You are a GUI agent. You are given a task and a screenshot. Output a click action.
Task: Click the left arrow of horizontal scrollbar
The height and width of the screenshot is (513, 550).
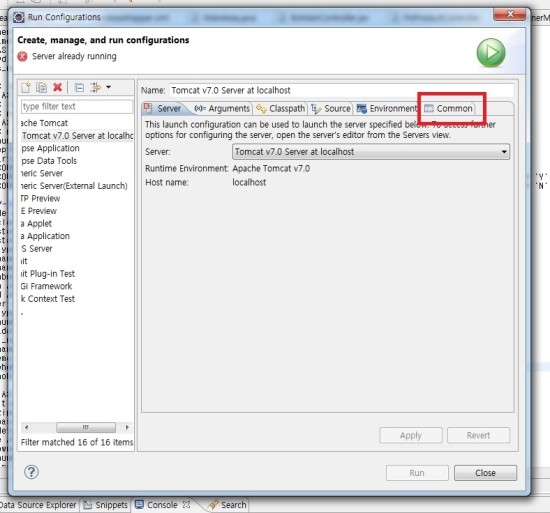tap(26, 427)
